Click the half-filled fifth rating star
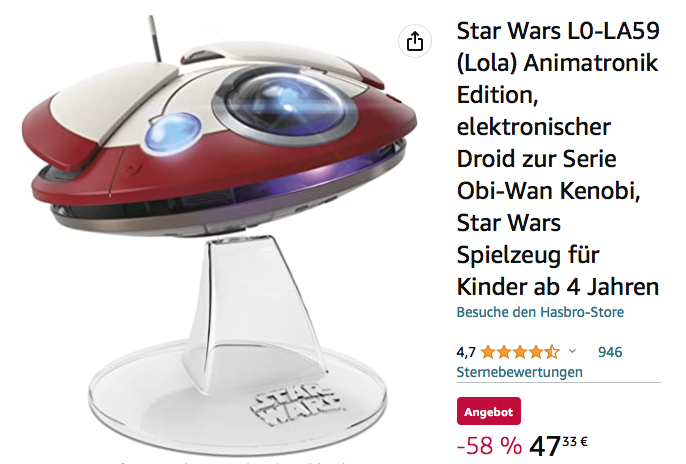The height and width of the screenshot is (464, 686). pyautogui.click(x=552, y=352)
